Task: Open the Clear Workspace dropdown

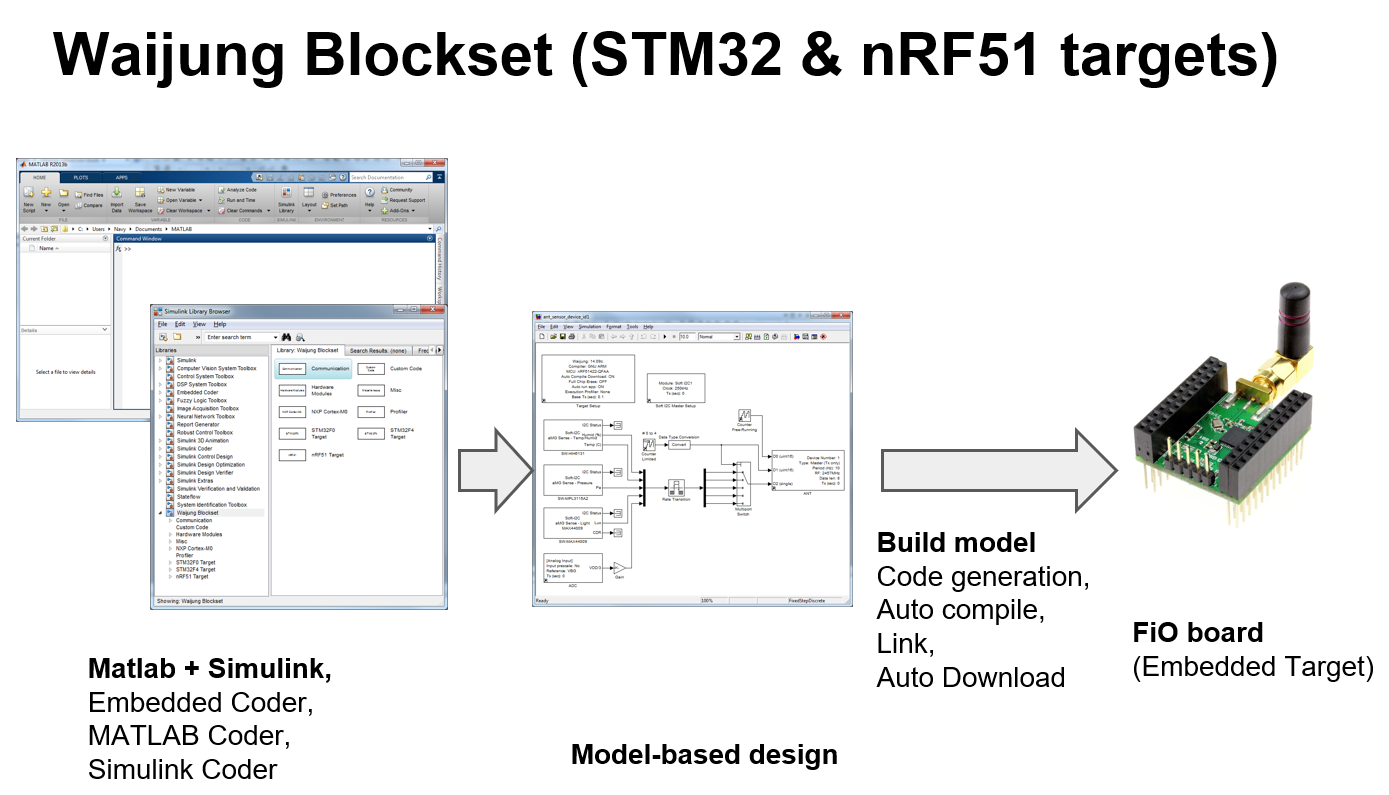Action: 208,211
